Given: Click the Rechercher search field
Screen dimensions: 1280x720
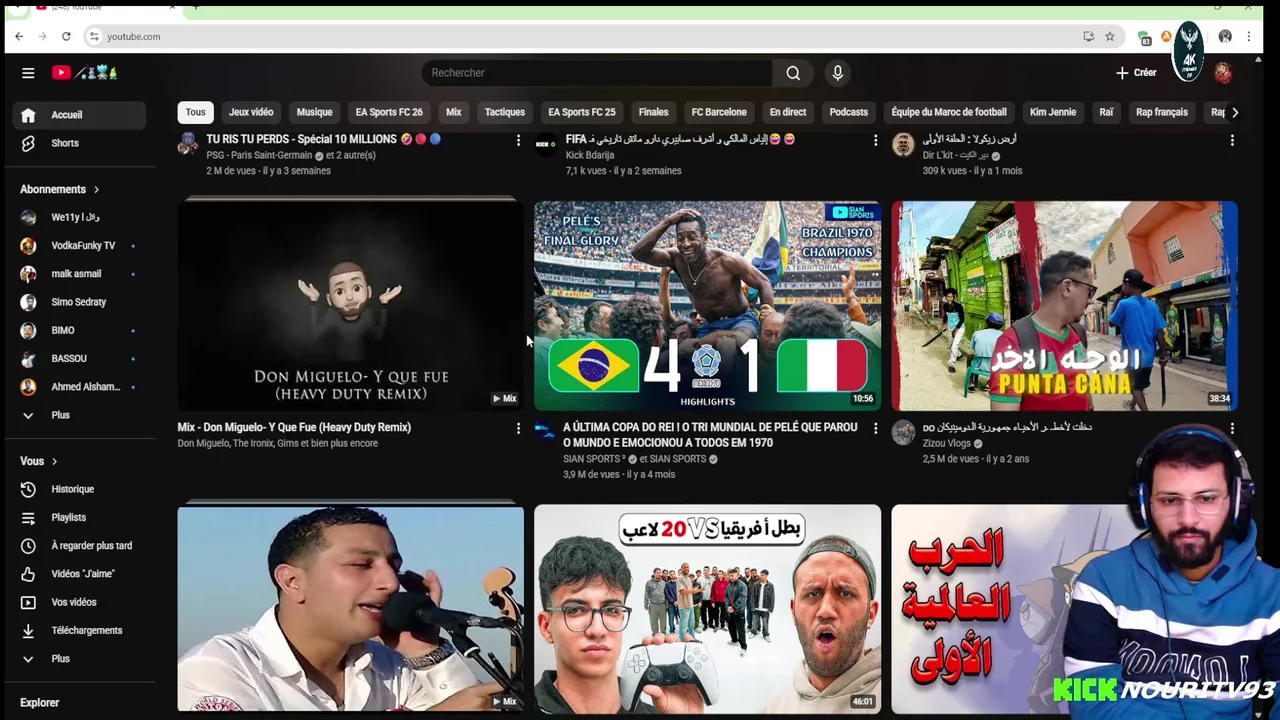Looking at the screenshot, I should pos(597,73).
